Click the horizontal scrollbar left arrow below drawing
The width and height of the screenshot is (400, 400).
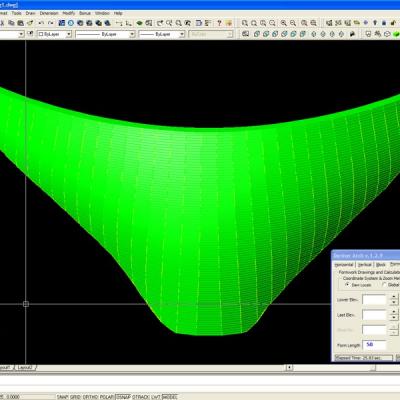[x=289, y=367]
